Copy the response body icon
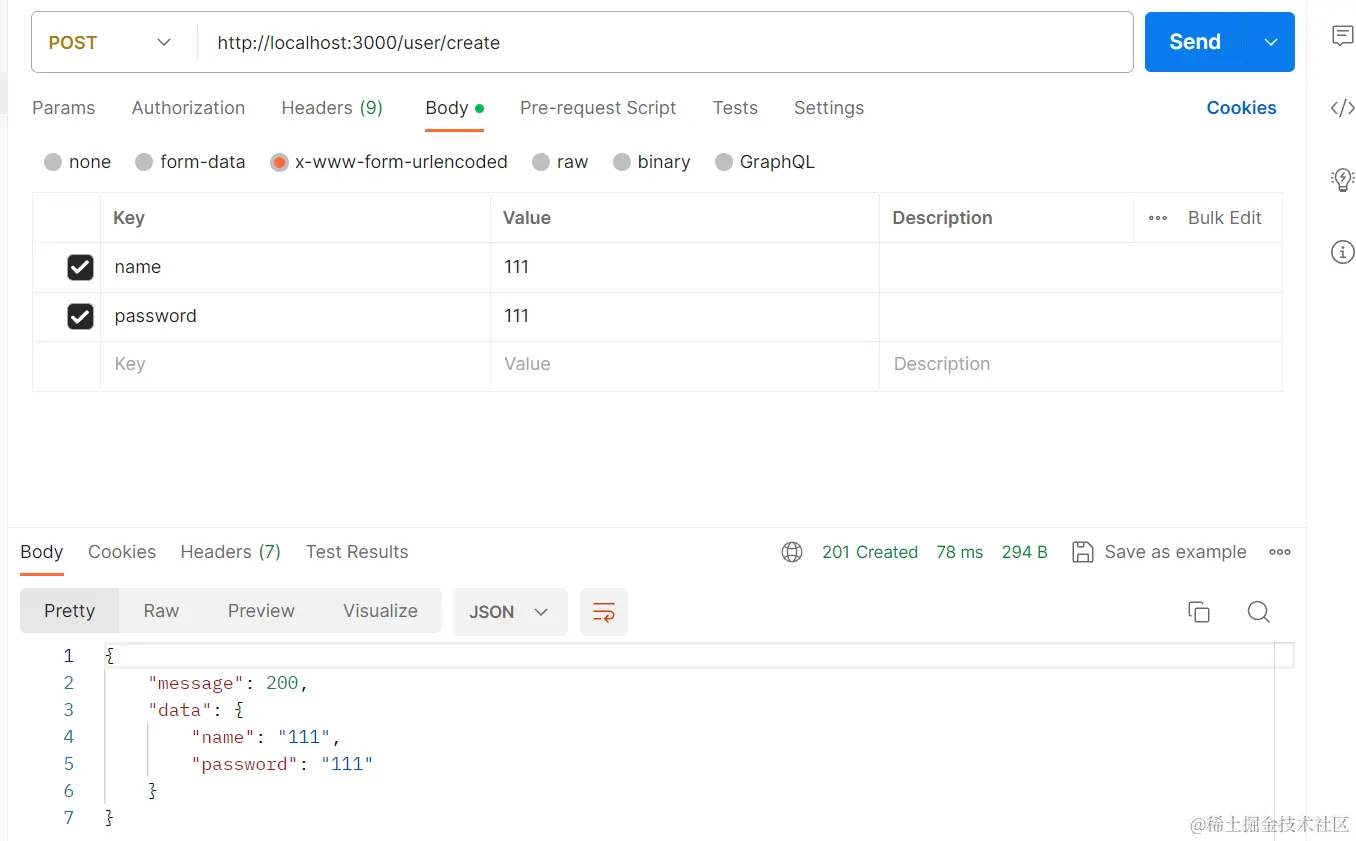Screen dimensions: 1356x841 1198,612
